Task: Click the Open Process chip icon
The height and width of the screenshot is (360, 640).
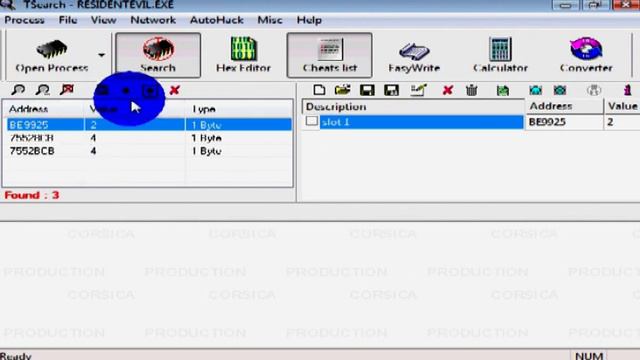Action: tap(51, 49)
